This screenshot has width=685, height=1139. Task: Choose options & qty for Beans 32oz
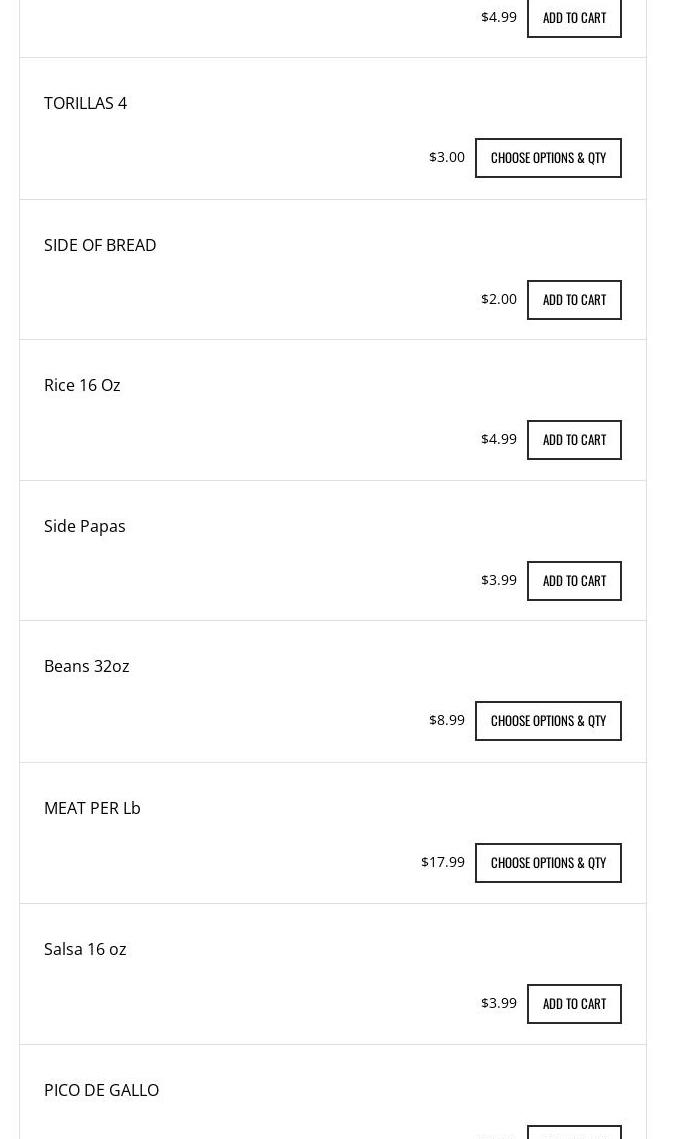548,721
